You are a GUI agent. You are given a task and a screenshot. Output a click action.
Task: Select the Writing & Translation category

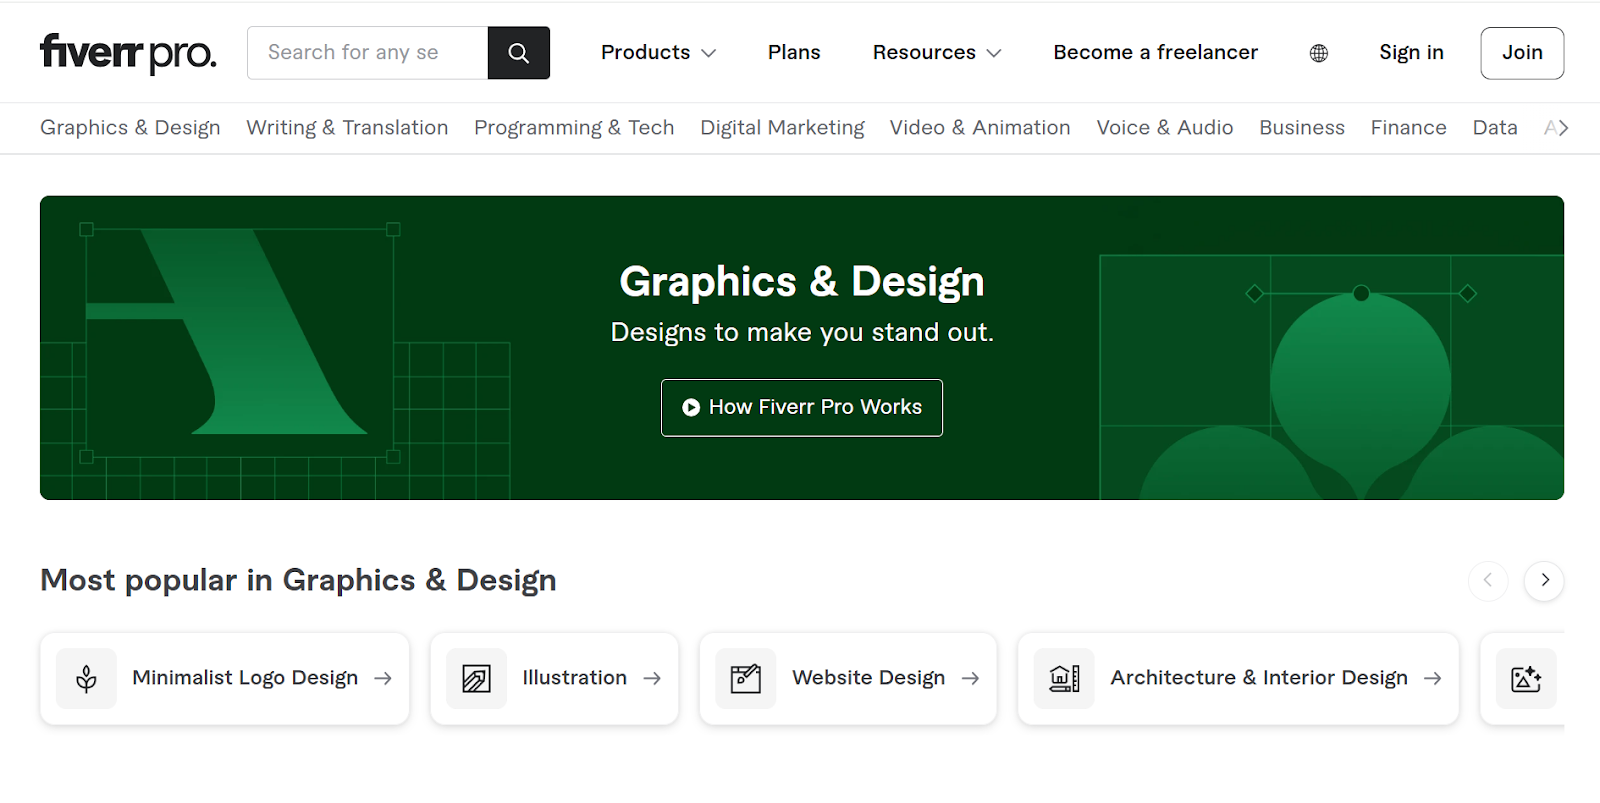coord(347,128)
